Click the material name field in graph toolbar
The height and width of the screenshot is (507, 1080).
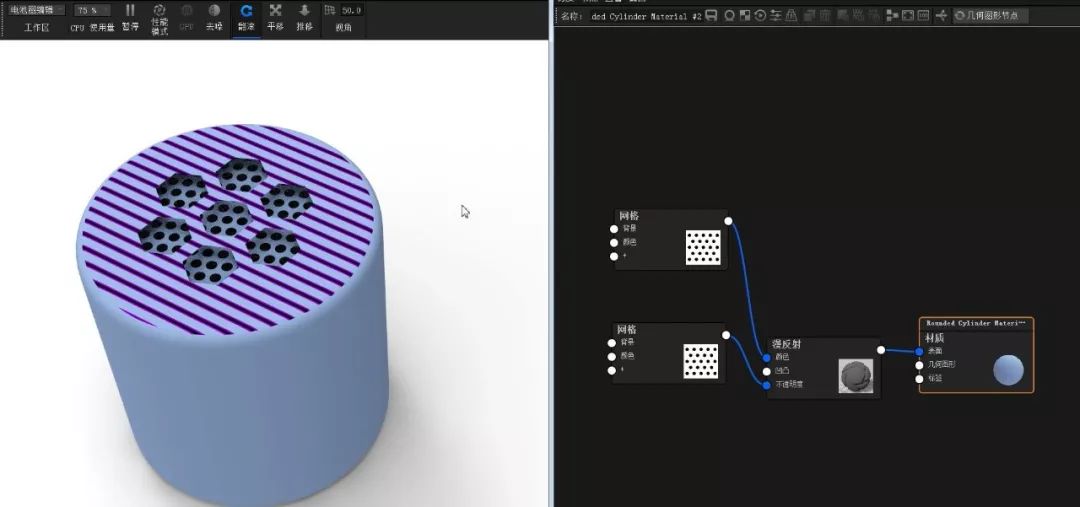pos(646,16)
